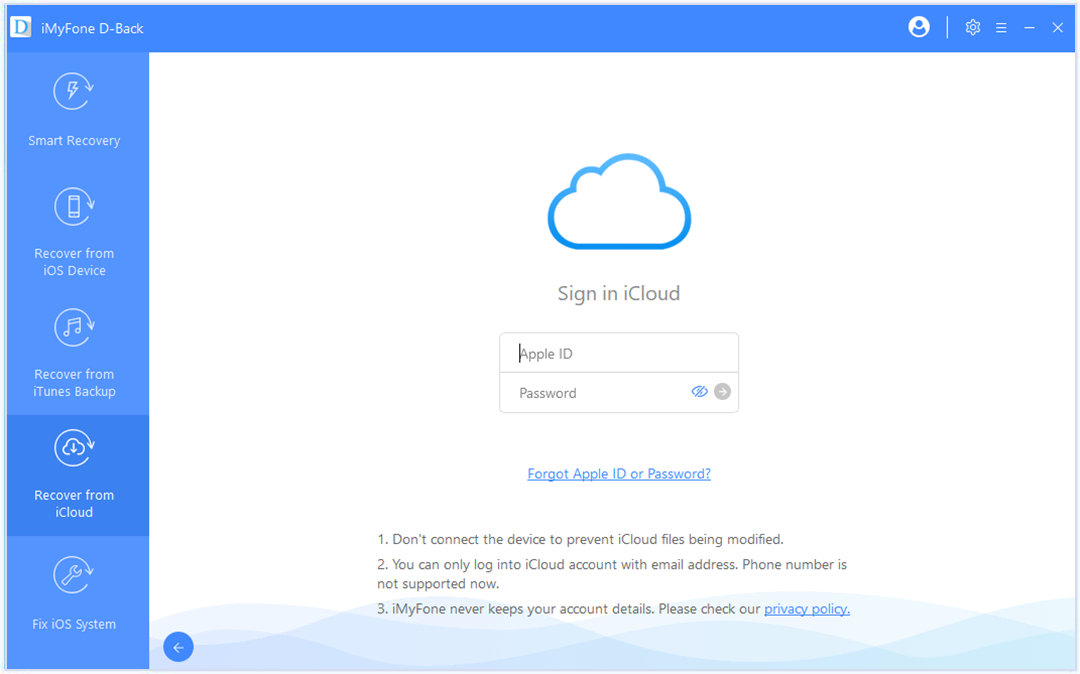
Task: Open the user account profile
Action: (x=919, y=27)
